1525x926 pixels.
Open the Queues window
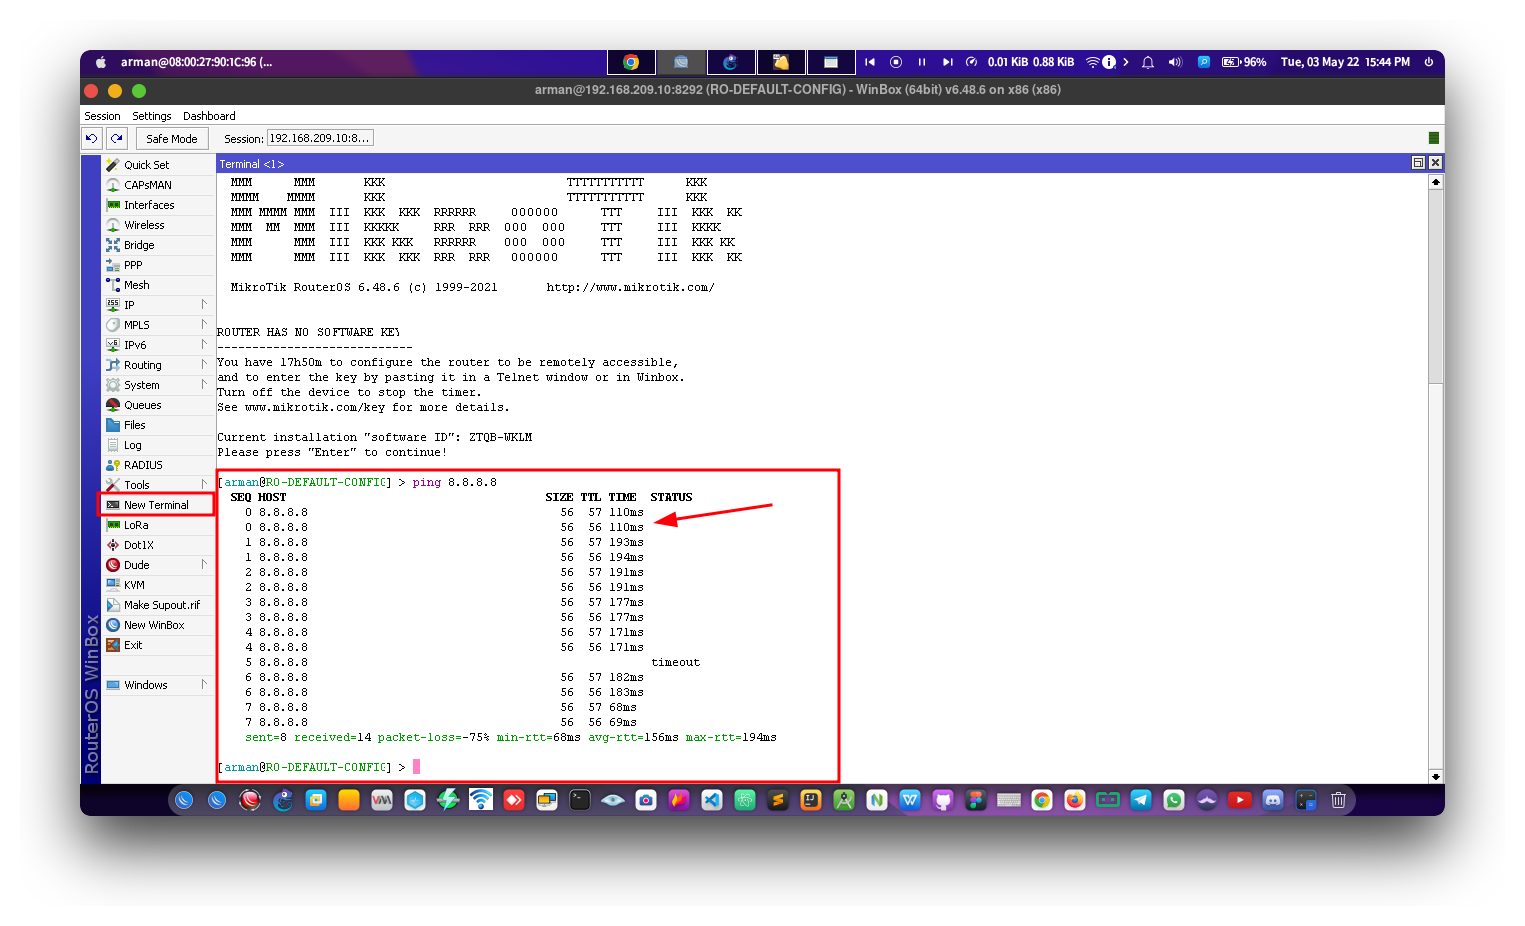tap(142, 405)
